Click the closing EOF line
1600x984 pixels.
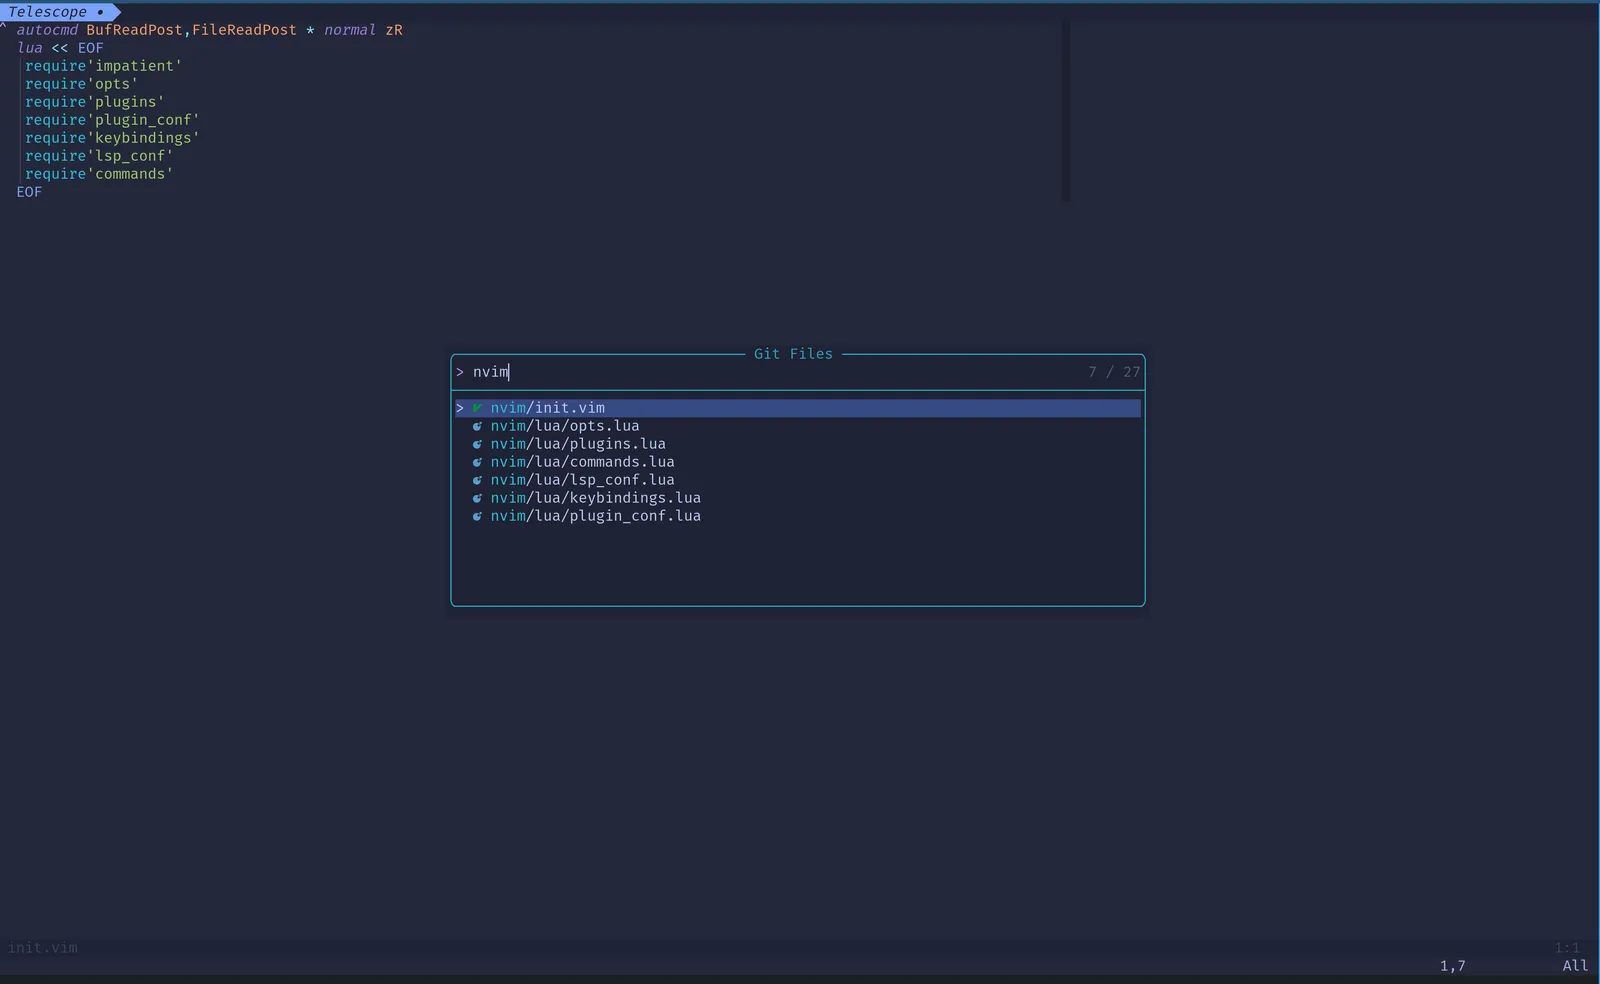(29, 192)
